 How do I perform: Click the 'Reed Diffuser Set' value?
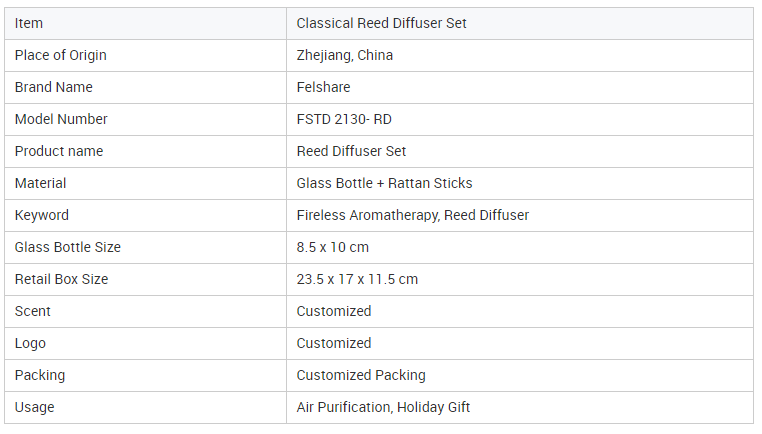click(351, 151)
